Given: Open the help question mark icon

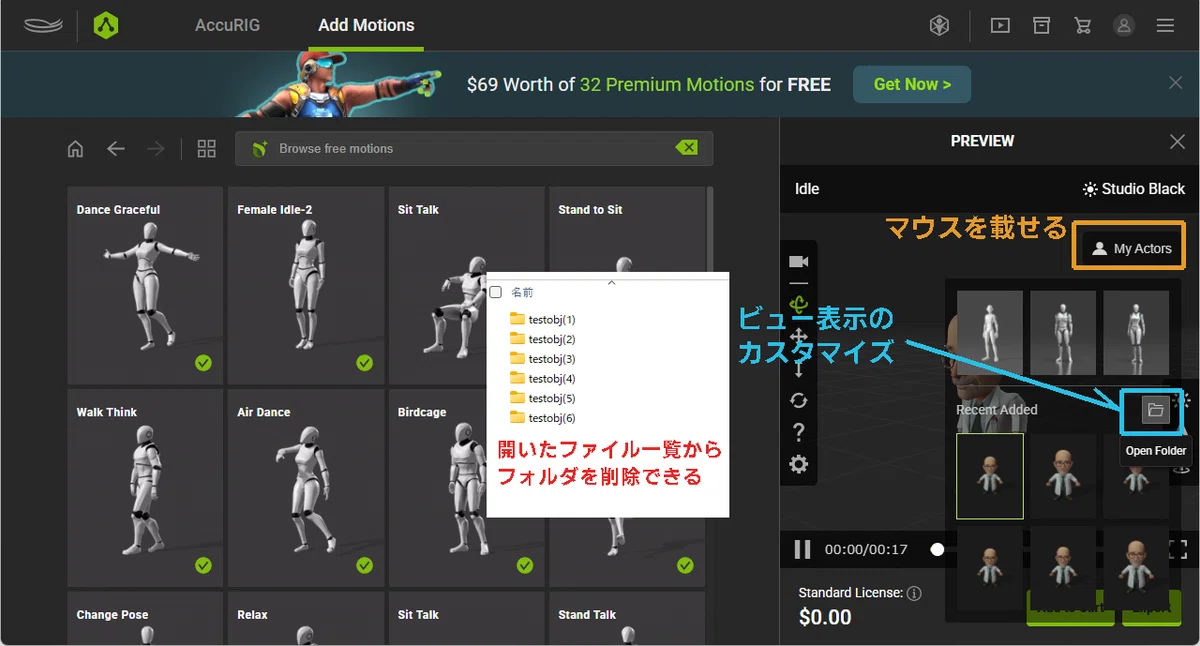Looking at the screenshot, I should (x=798, y=432).
